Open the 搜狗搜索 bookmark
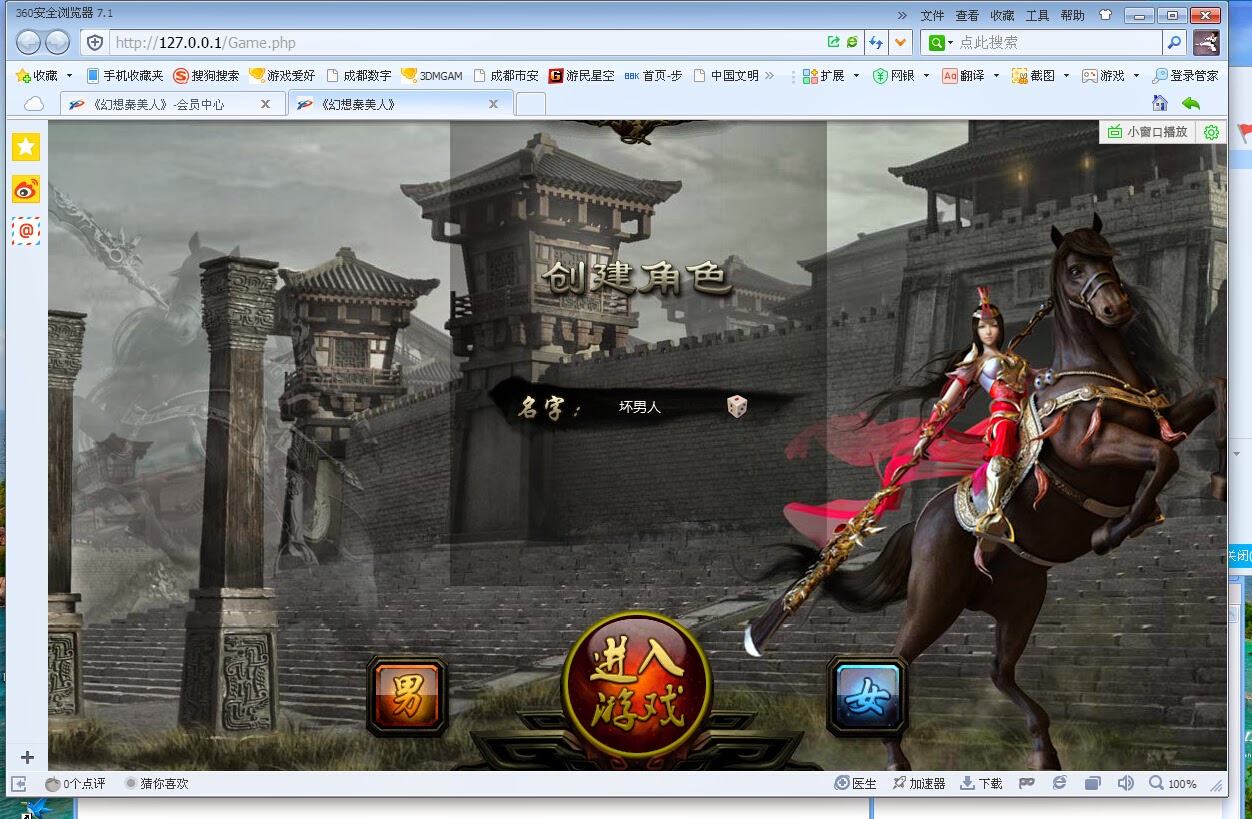 pos(206,75)
